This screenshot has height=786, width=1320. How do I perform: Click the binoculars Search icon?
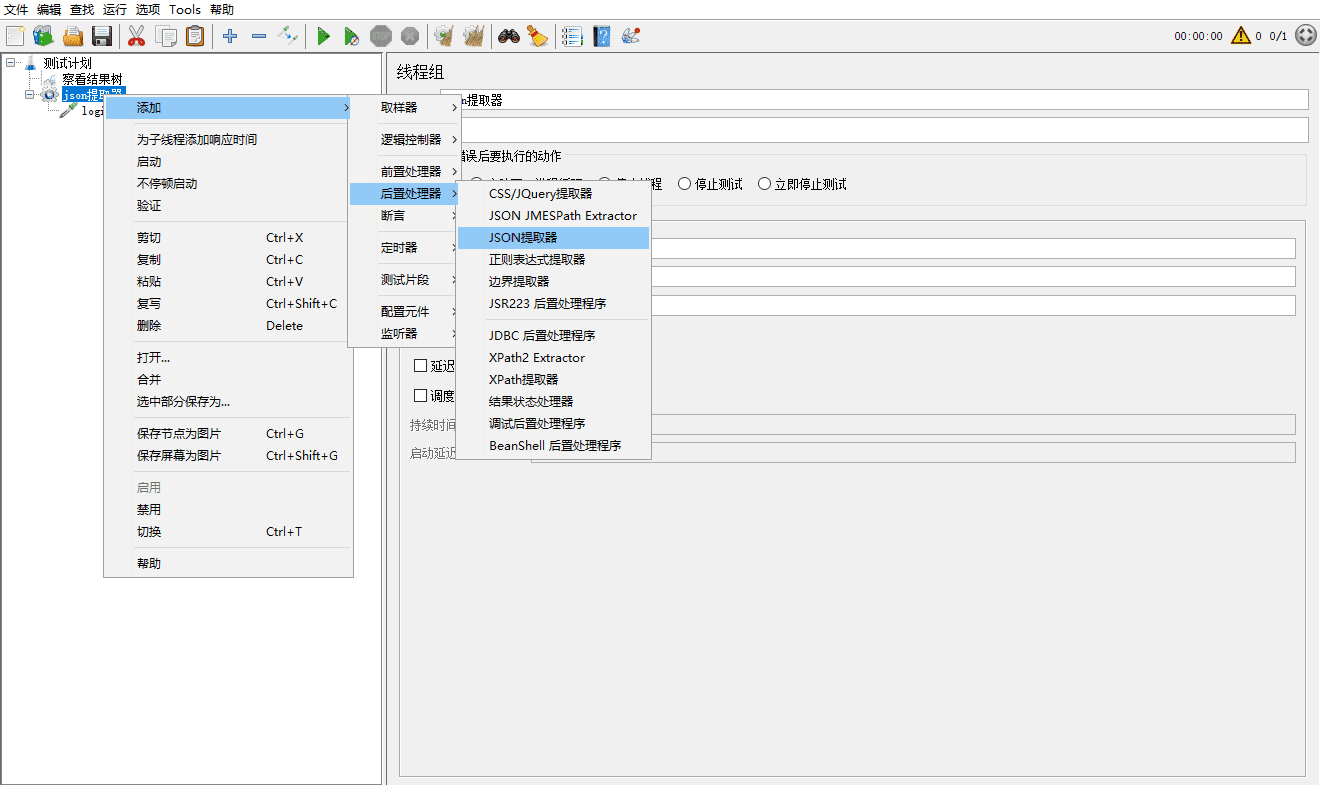tap(509, 36)
